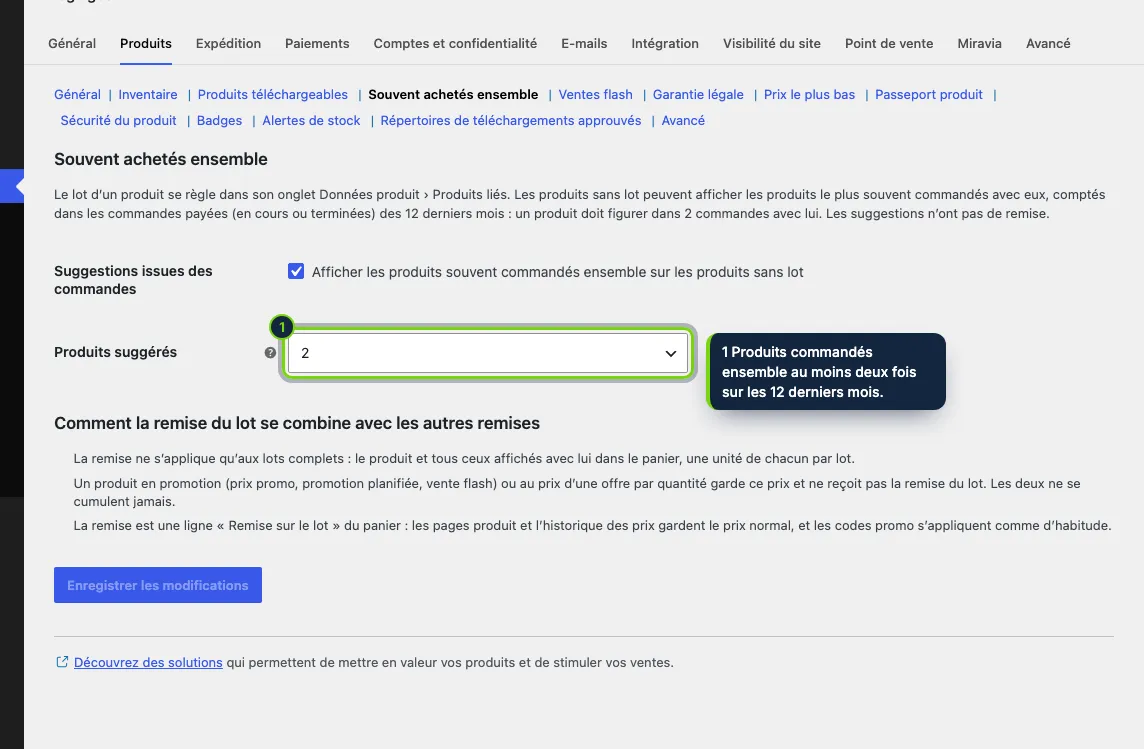Follow the Découvrez des solutions link
Image resolution: width=1144 pixels, height=749 pixels.
148,662
